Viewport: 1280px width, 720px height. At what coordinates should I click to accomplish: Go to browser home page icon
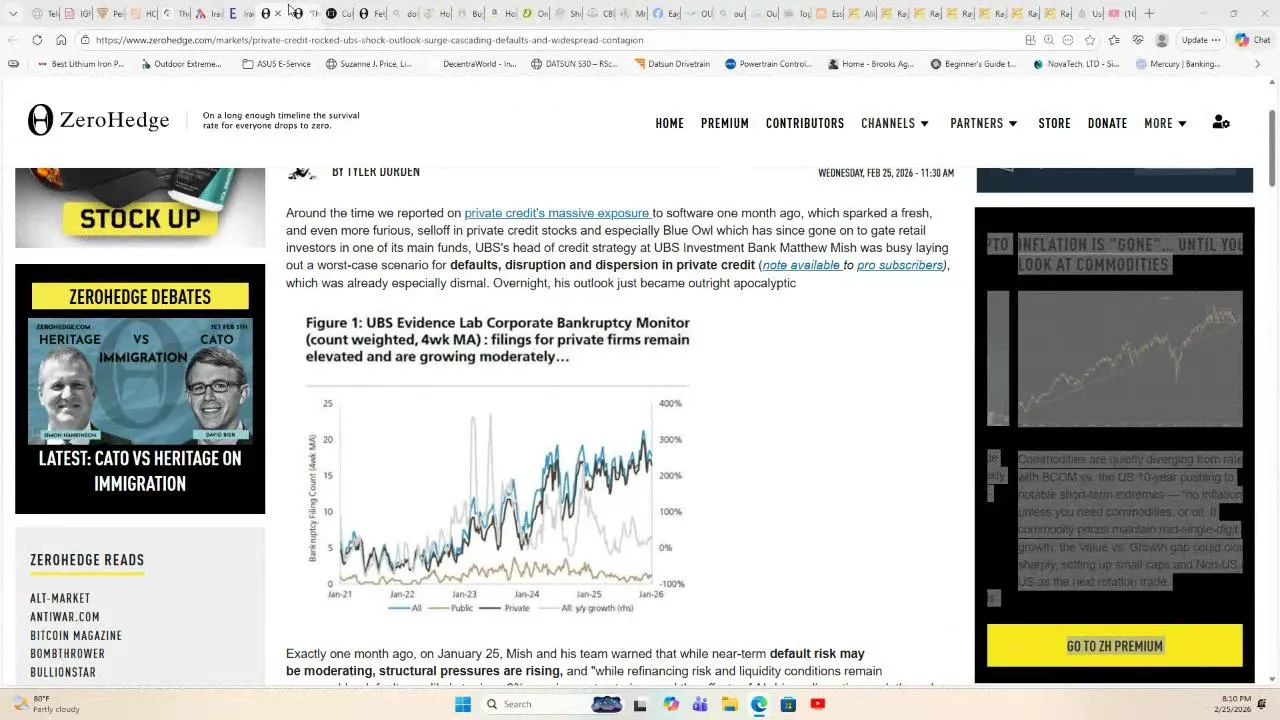pyautogui.click(x=61, y=40)
